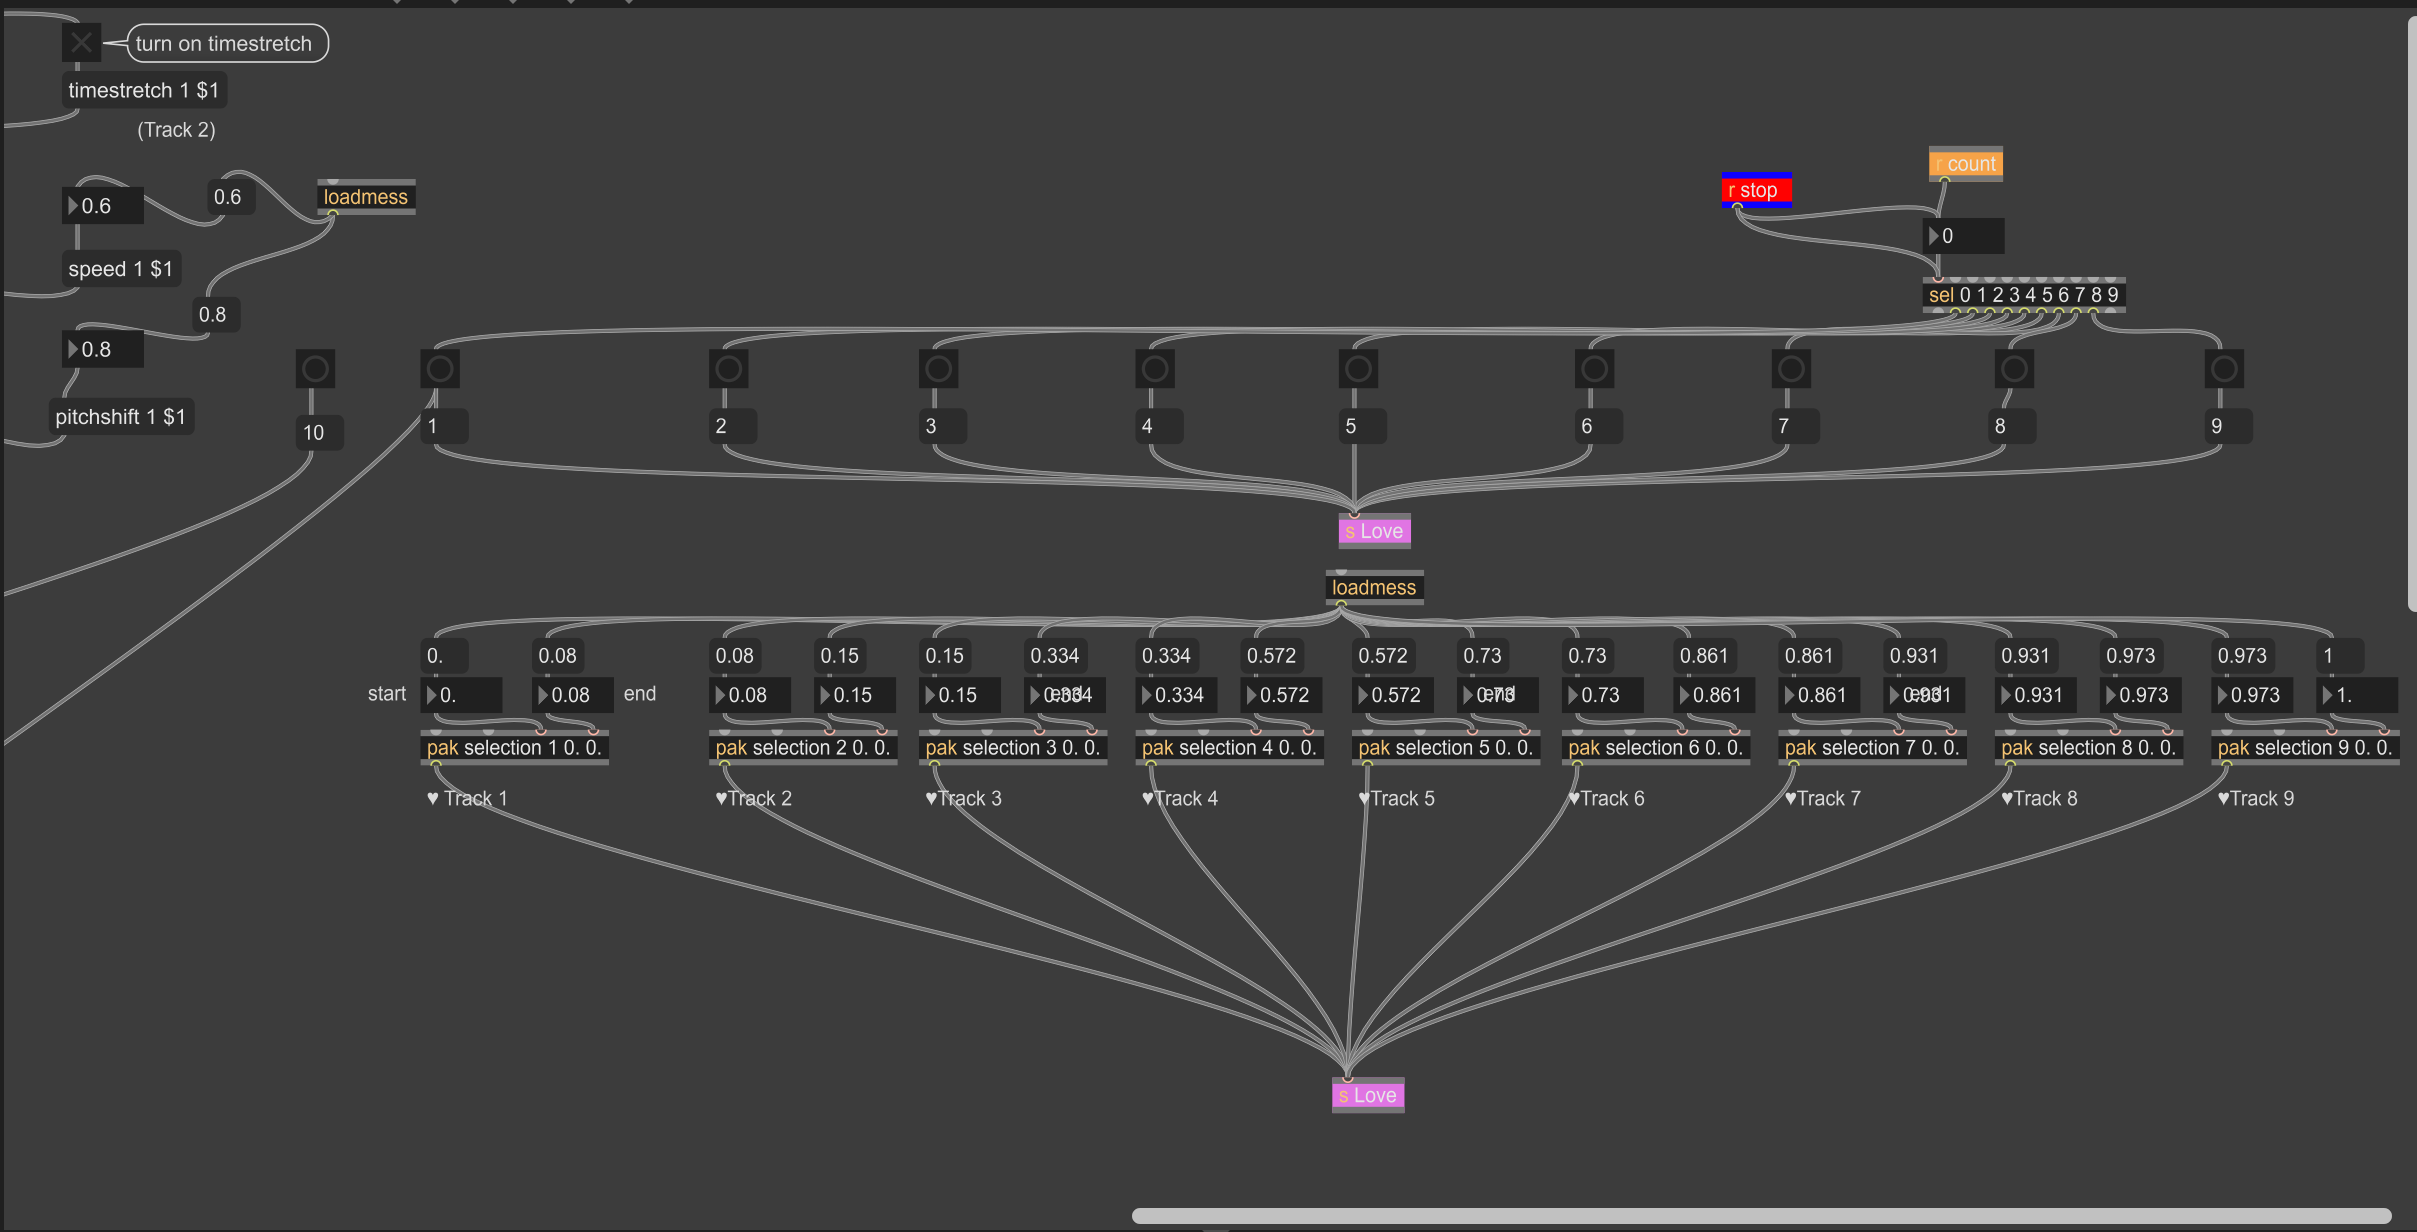Click the red 'r stop' object

[x=1755, y=190]
